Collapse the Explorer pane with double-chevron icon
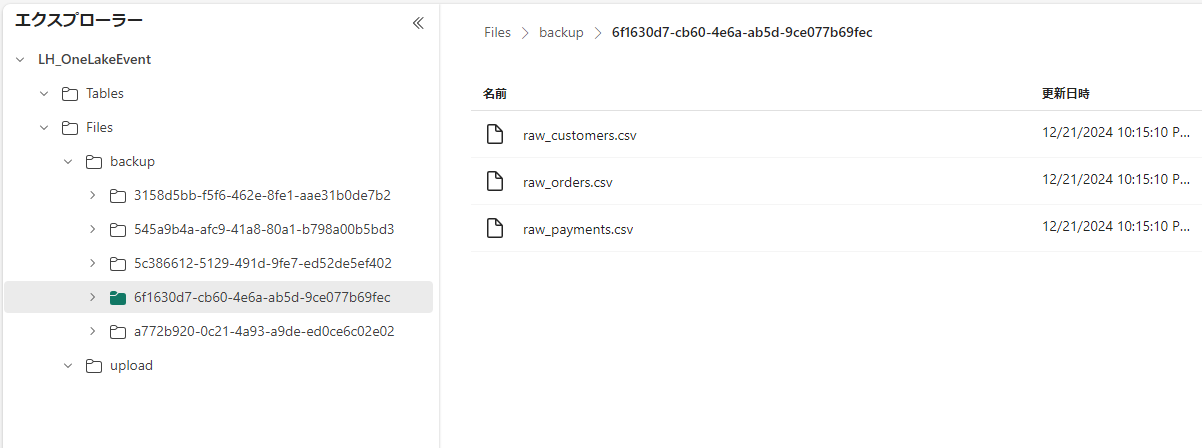1202x448 pixels. coord(418,23)
